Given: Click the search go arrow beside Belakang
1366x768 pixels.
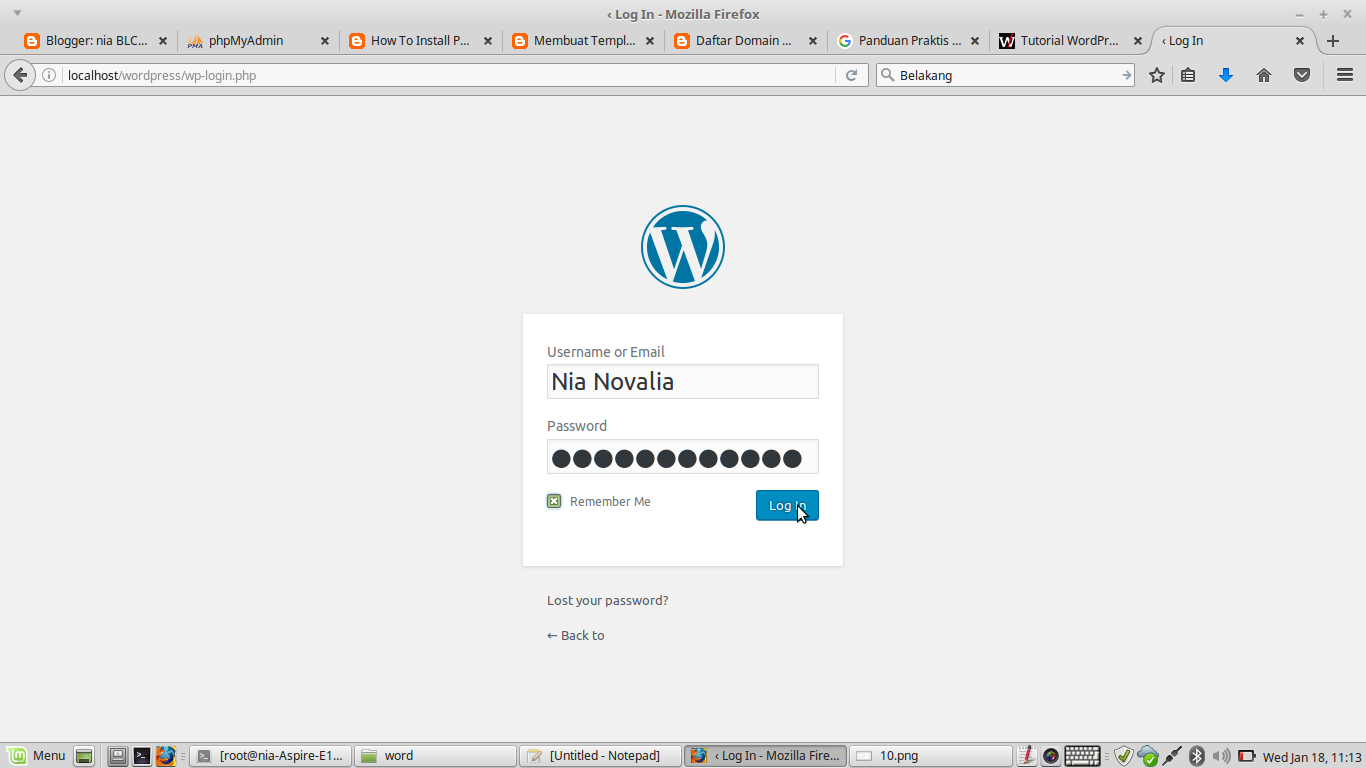Looking at the screenshot, I should tap(1126, 75).
